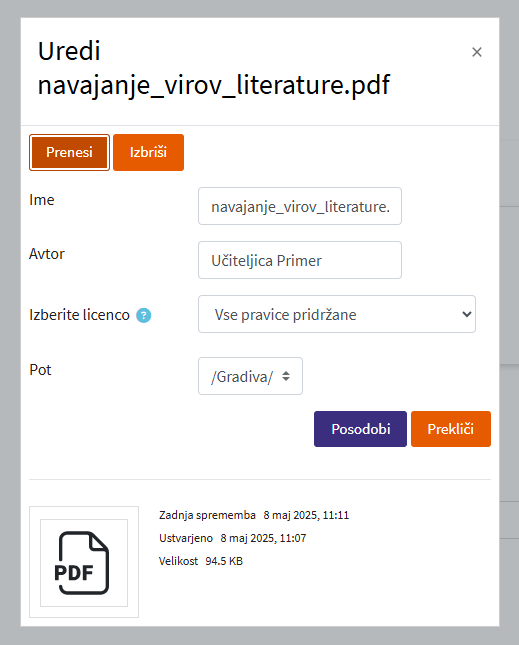
Task: Open the /Gradiva/ path dropdown
Action: tap(250, 376)
